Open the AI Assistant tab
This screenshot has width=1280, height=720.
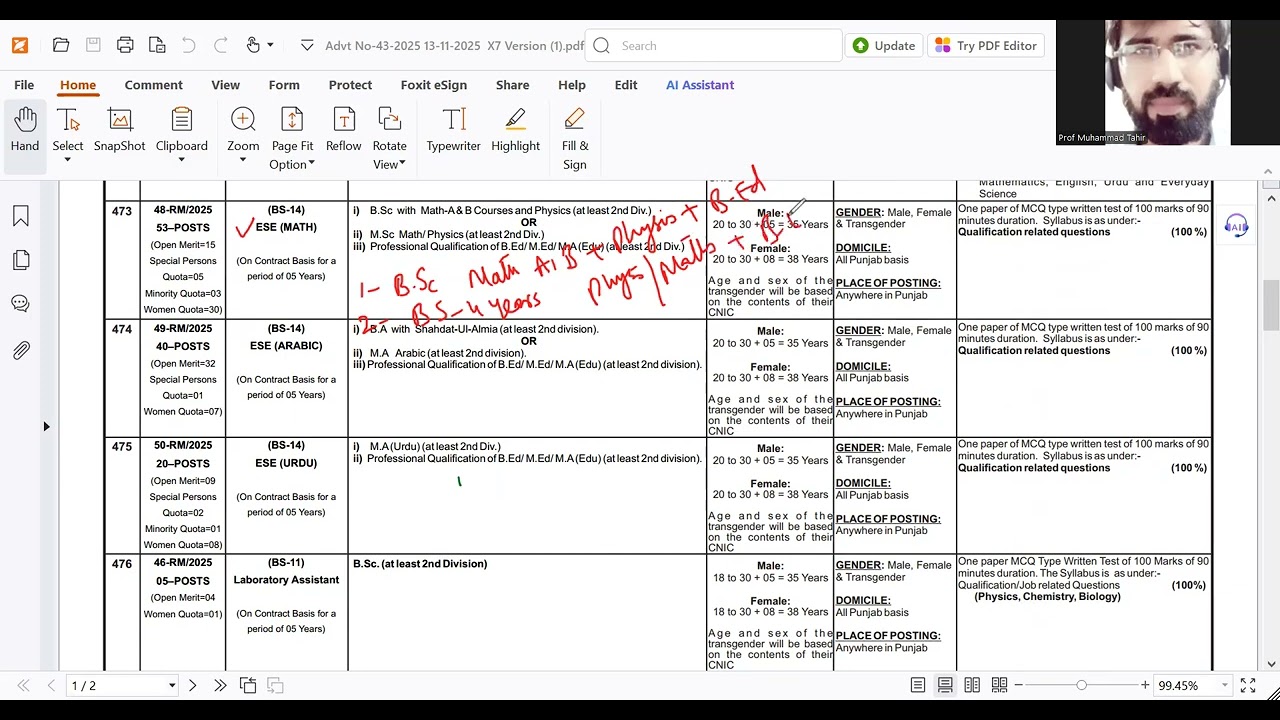click(x=700, y=85)
